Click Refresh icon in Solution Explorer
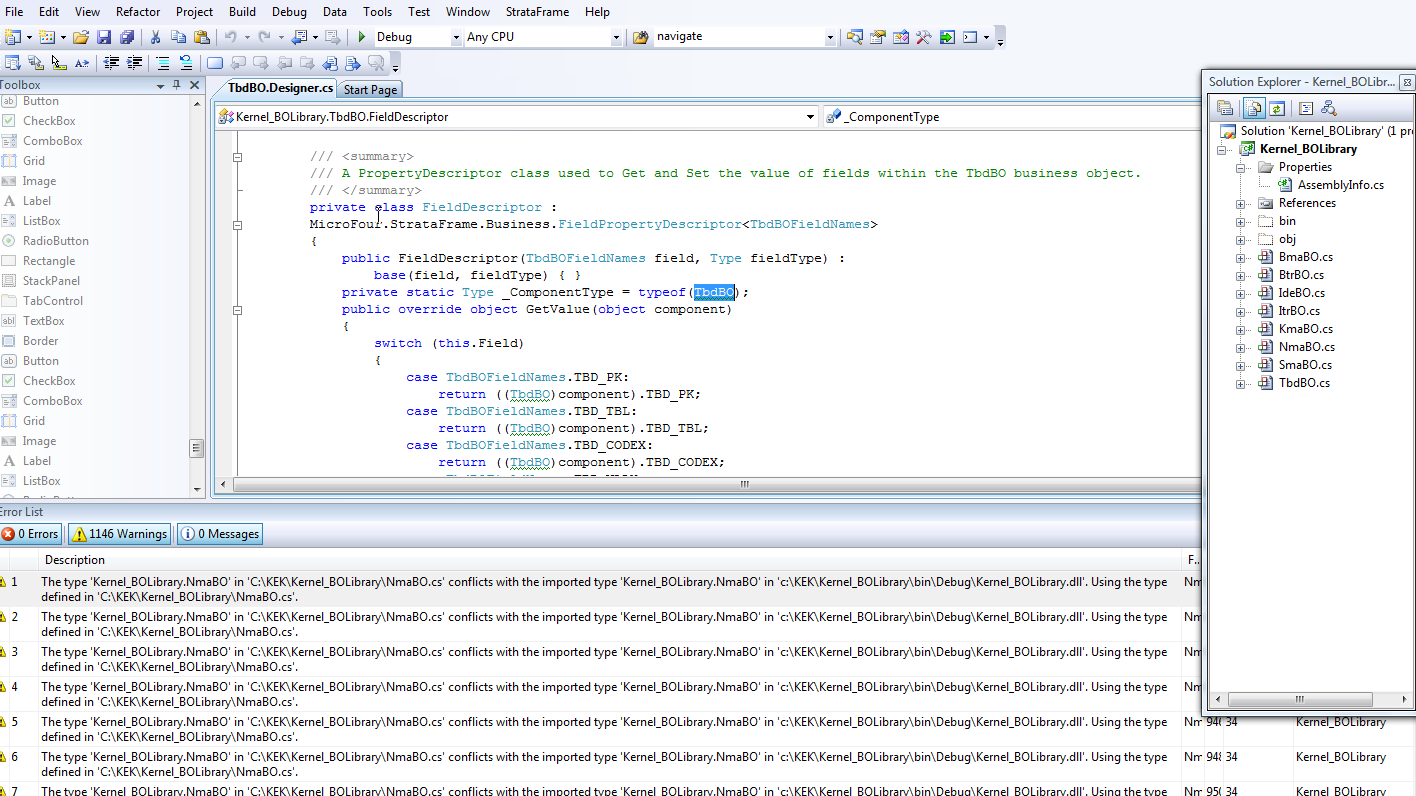The image size is (1416, 796). 1277,108
